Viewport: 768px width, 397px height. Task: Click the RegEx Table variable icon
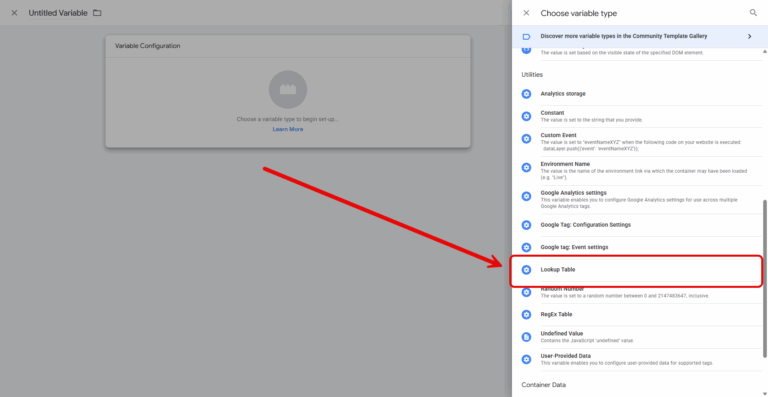point(526,314)
